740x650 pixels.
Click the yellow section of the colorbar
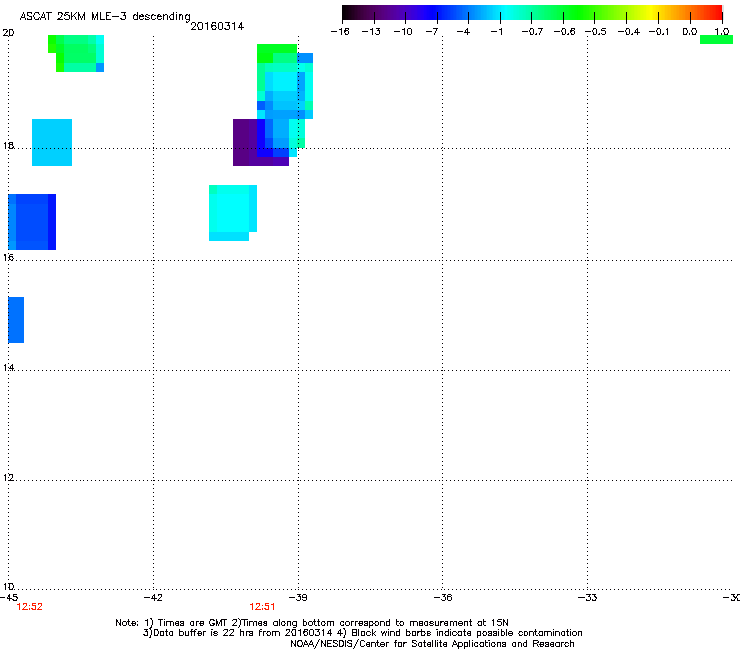point(651,13)
